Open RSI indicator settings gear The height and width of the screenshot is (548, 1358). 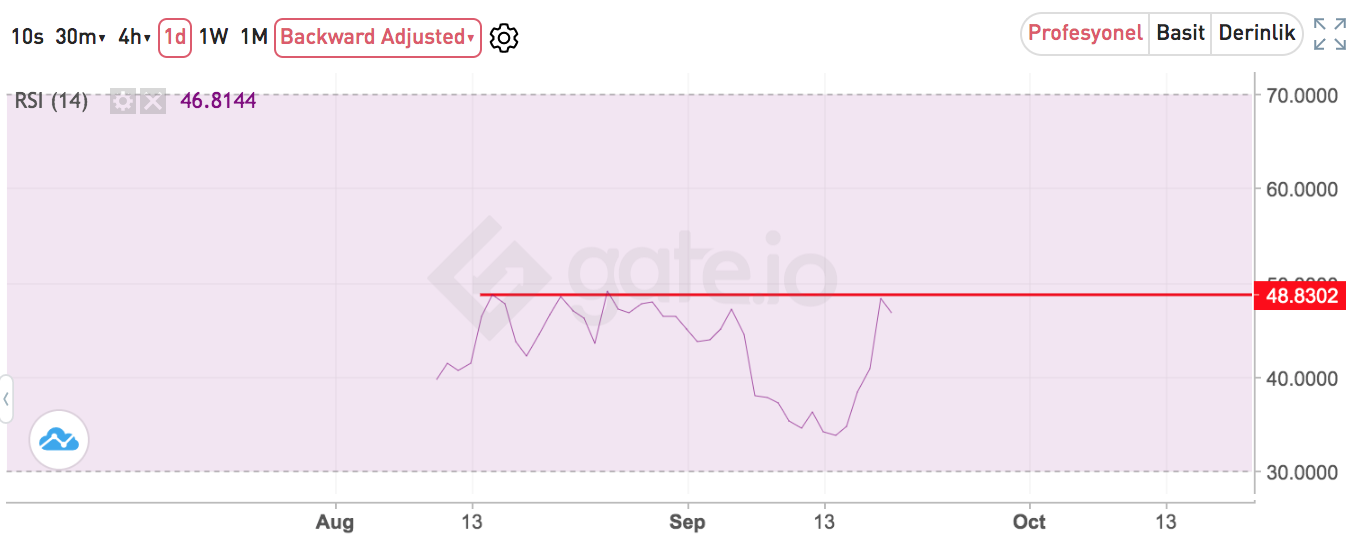click(x=122, y=101)
